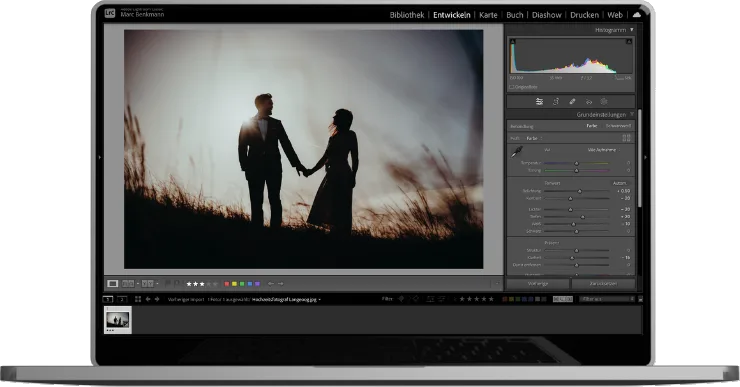
Task: Collapse the Grundeinstellungen panel
Action: coord(631,115)
